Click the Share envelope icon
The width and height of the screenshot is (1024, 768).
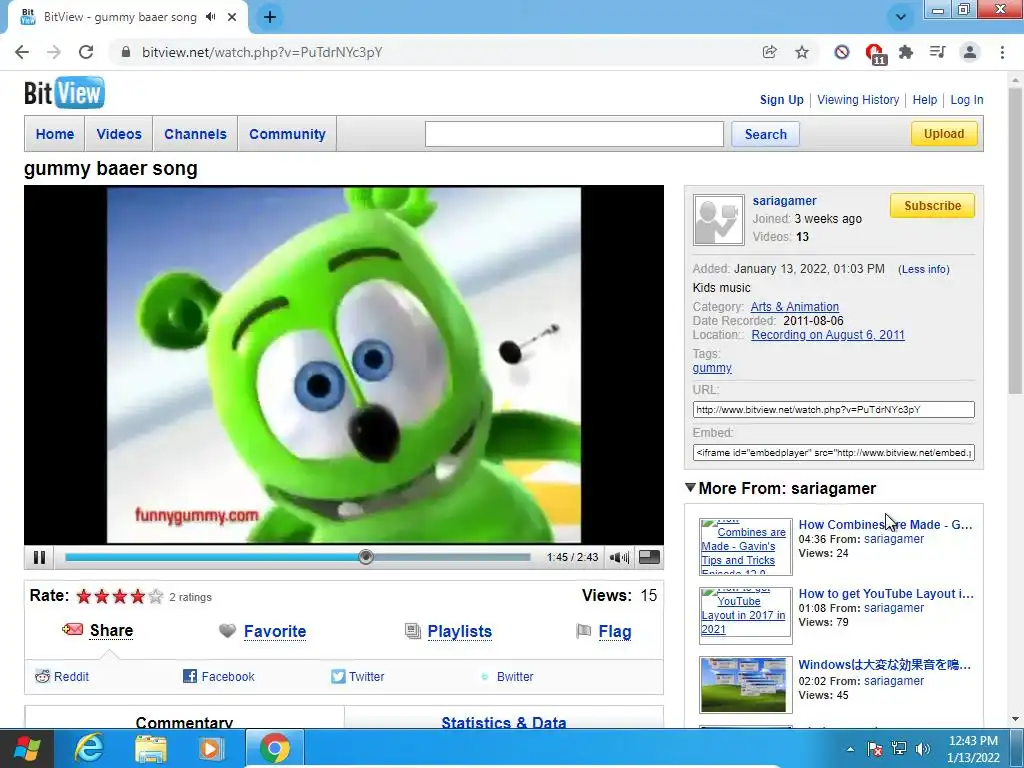pos(72,630)
